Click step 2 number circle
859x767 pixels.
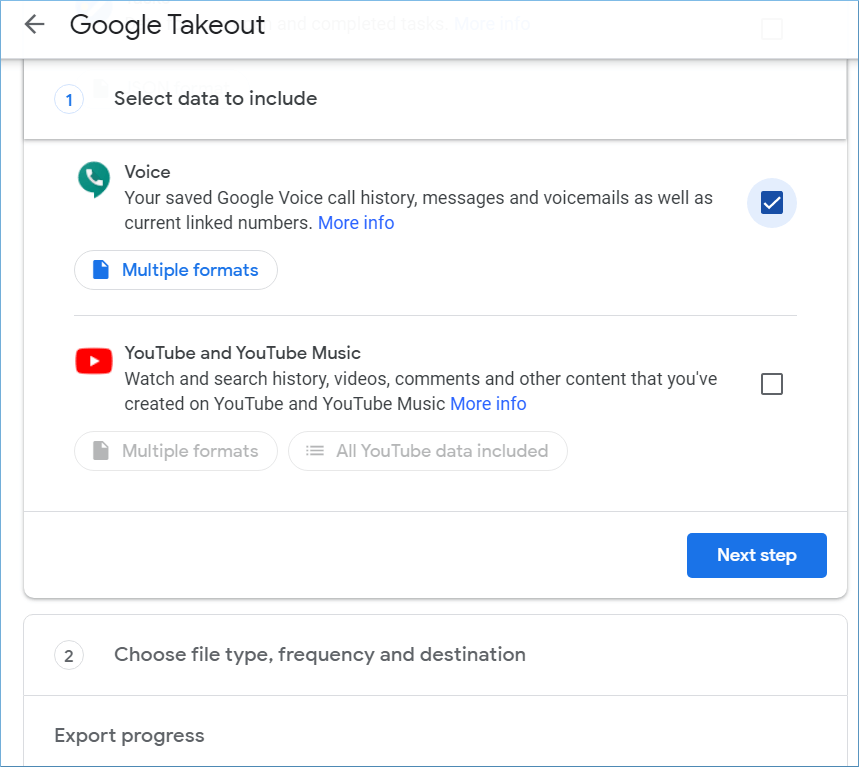(x=69, y=655)
